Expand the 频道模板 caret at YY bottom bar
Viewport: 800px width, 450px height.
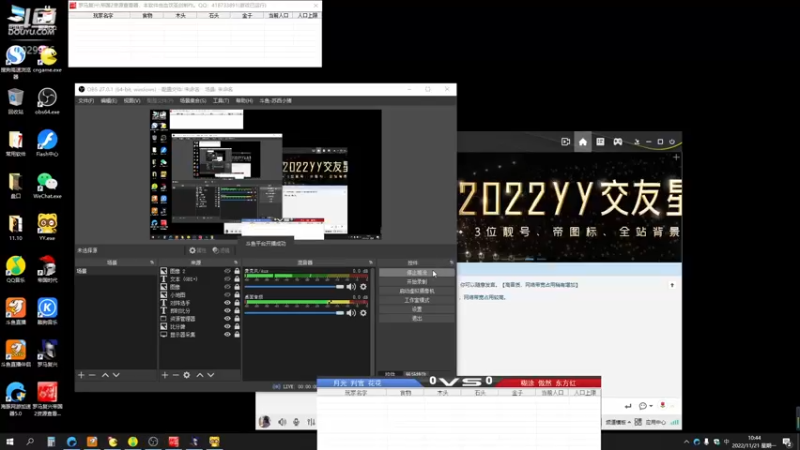(x=629, y=422)
